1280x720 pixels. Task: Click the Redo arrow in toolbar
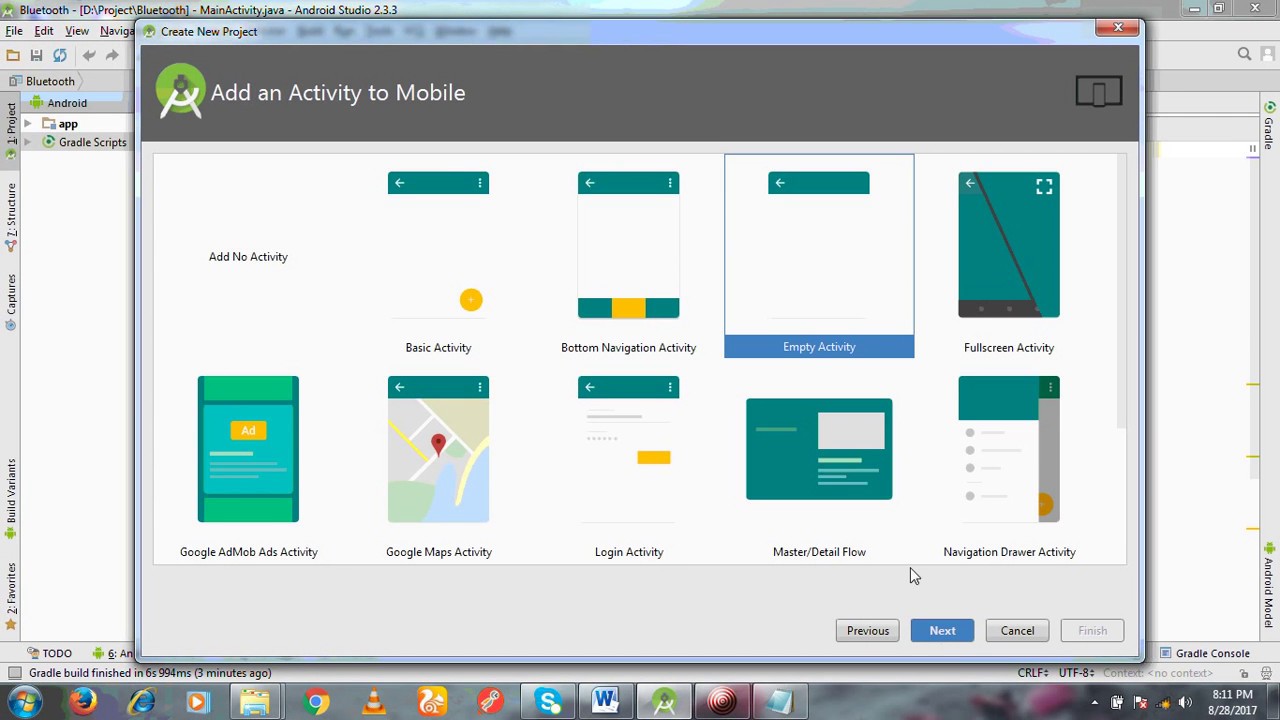point(112,56)
